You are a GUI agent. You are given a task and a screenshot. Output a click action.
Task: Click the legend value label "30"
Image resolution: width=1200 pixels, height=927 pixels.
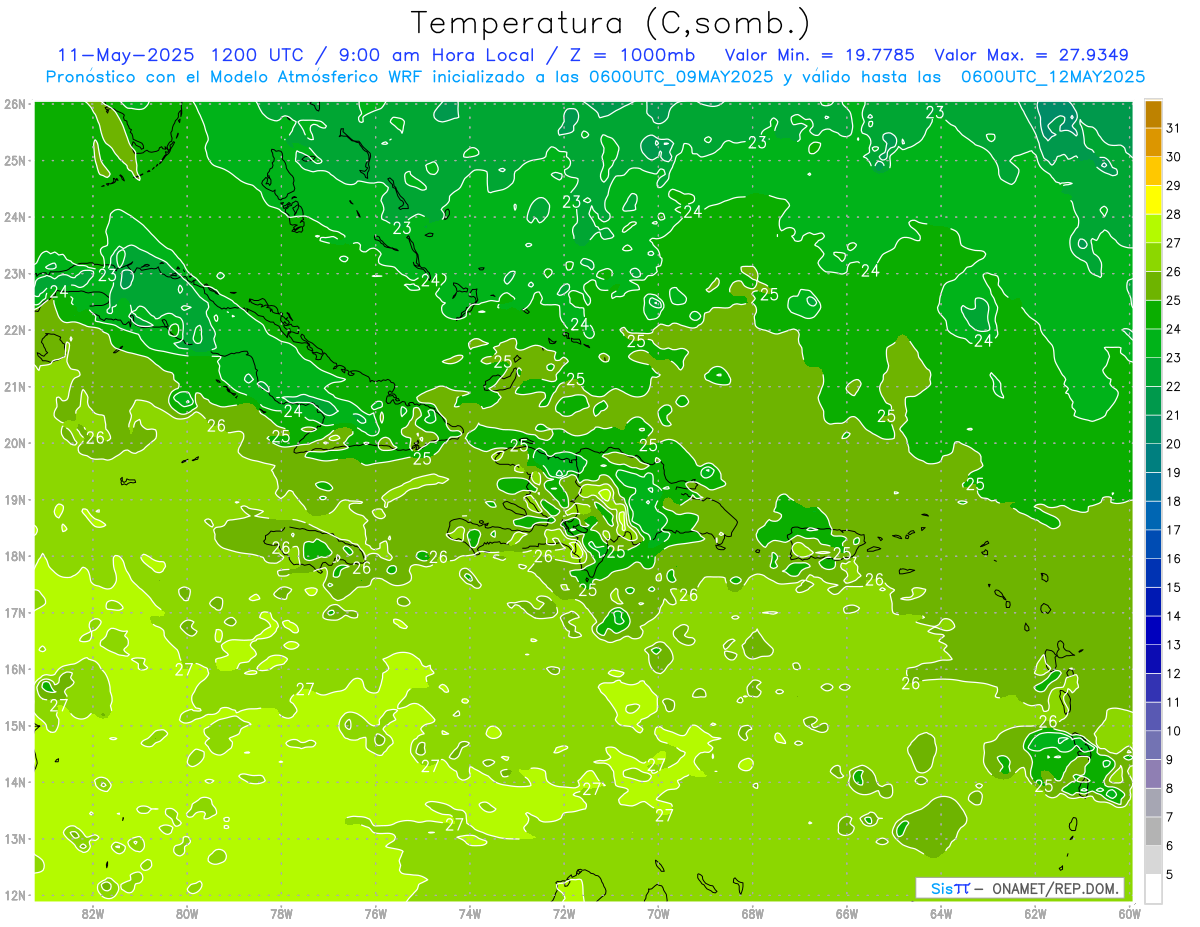pos(1174,157)
